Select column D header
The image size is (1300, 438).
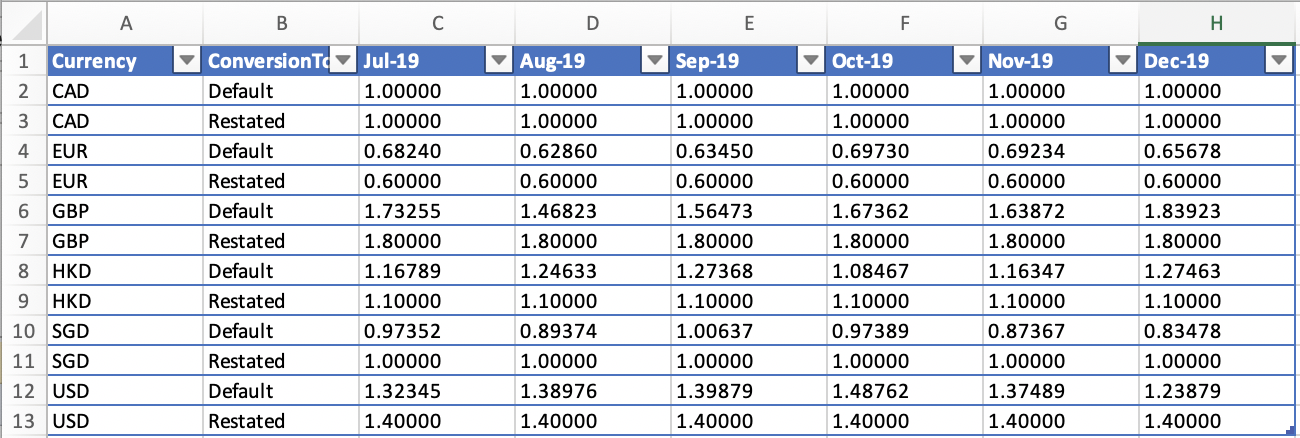[593, 22]
